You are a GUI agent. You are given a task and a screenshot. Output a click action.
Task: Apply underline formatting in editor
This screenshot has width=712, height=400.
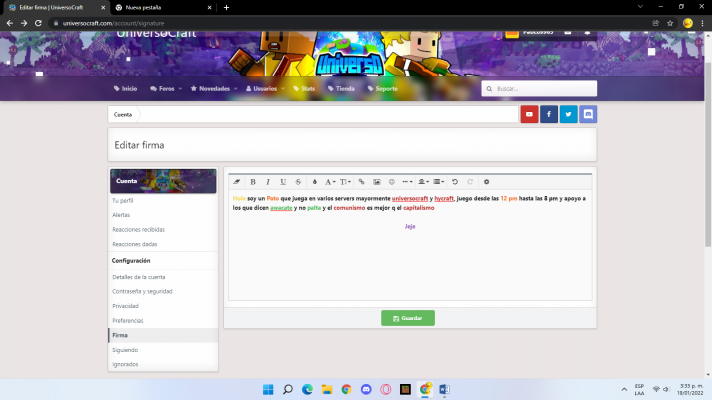(283, 182)
